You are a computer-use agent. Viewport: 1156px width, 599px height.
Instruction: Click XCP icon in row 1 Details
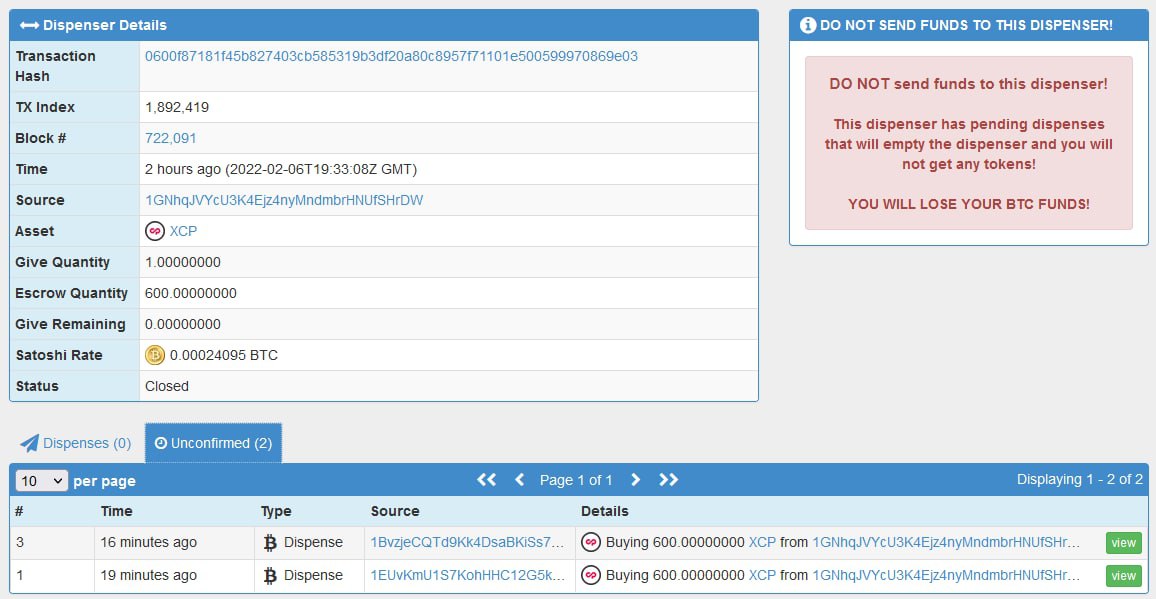(591, 575)
